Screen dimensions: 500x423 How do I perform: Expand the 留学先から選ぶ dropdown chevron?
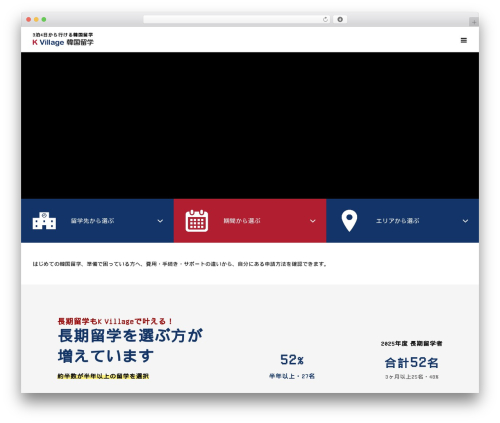tap(160, 221)
